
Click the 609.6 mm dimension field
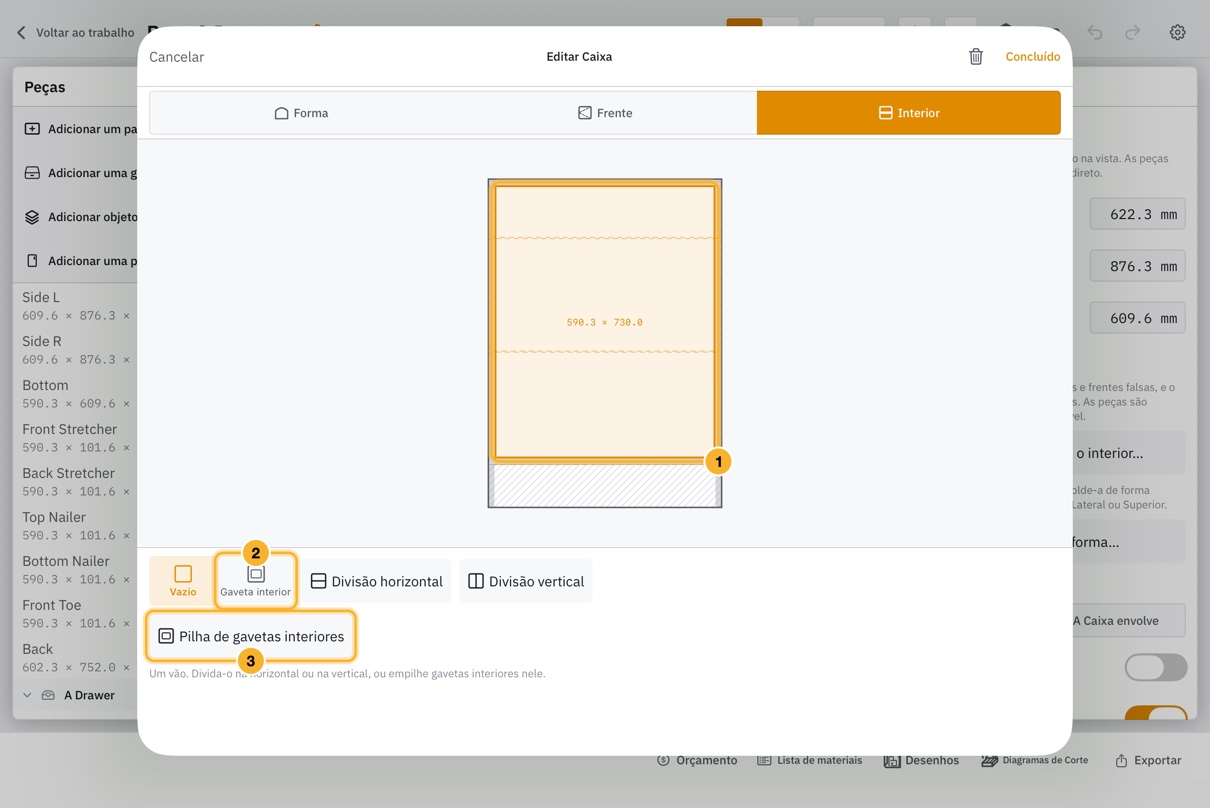tap(1137, 318)
